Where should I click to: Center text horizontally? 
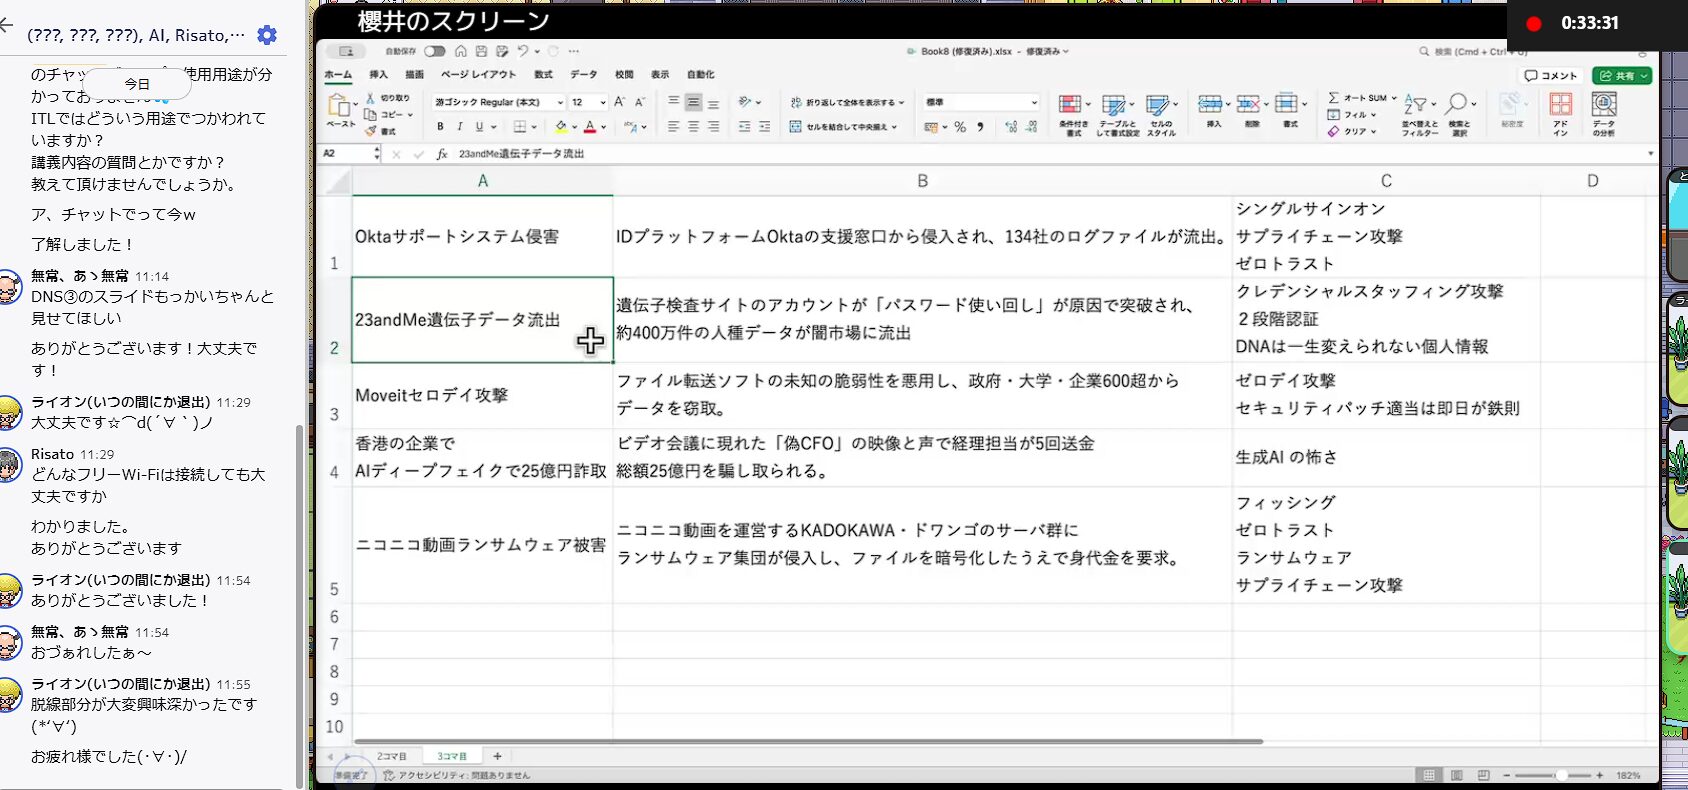pos(693,127)
